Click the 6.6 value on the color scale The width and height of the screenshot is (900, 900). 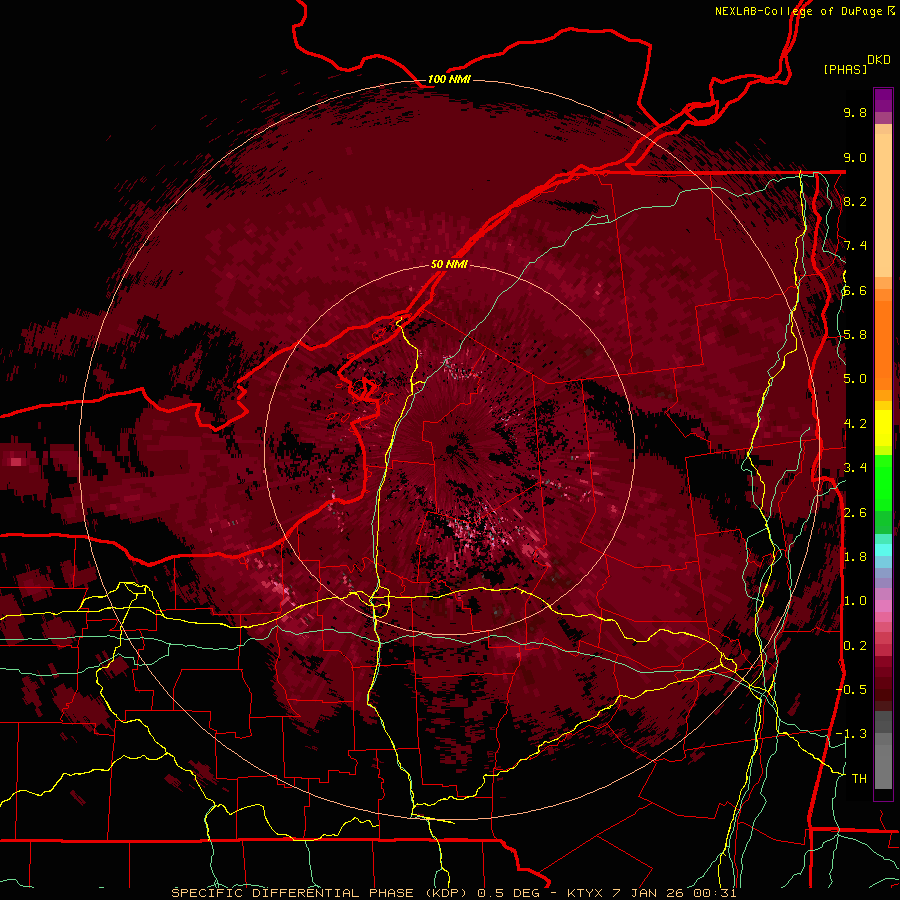pyautogui.click(x=855, y=290)
